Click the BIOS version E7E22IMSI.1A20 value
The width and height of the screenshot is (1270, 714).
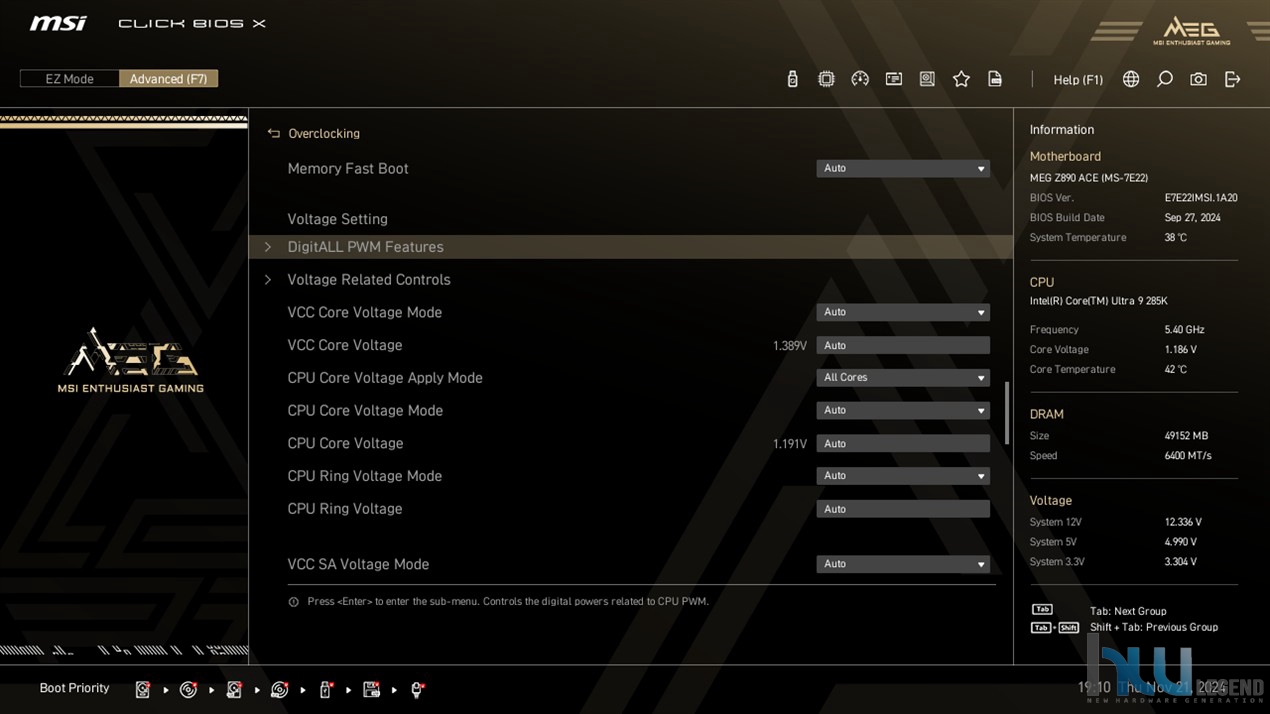(x=1201, y=198)
